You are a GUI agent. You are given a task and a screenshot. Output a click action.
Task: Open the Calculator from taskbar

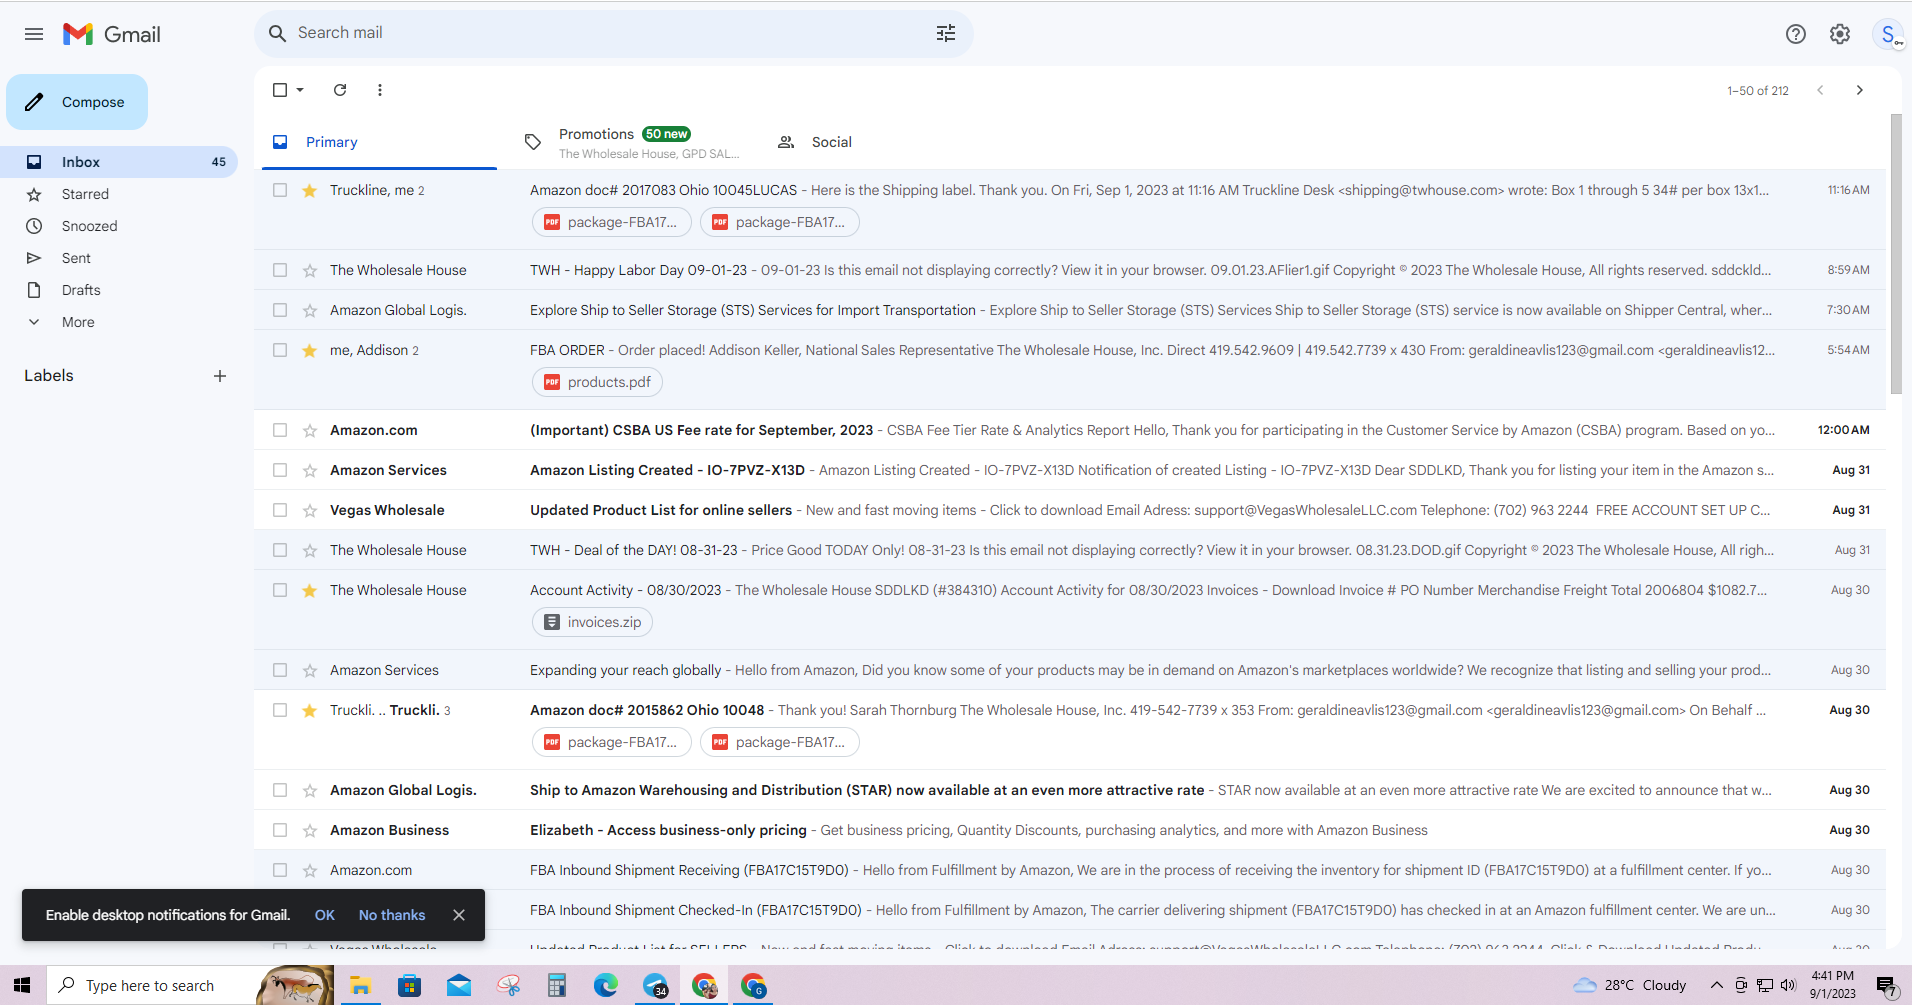[557, 986]
